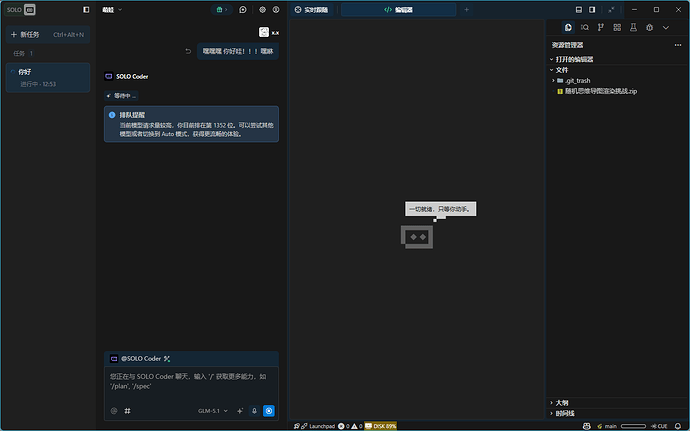
Task: Click the shrink arrows compact mode icon
Action: [x=611, y=10]
